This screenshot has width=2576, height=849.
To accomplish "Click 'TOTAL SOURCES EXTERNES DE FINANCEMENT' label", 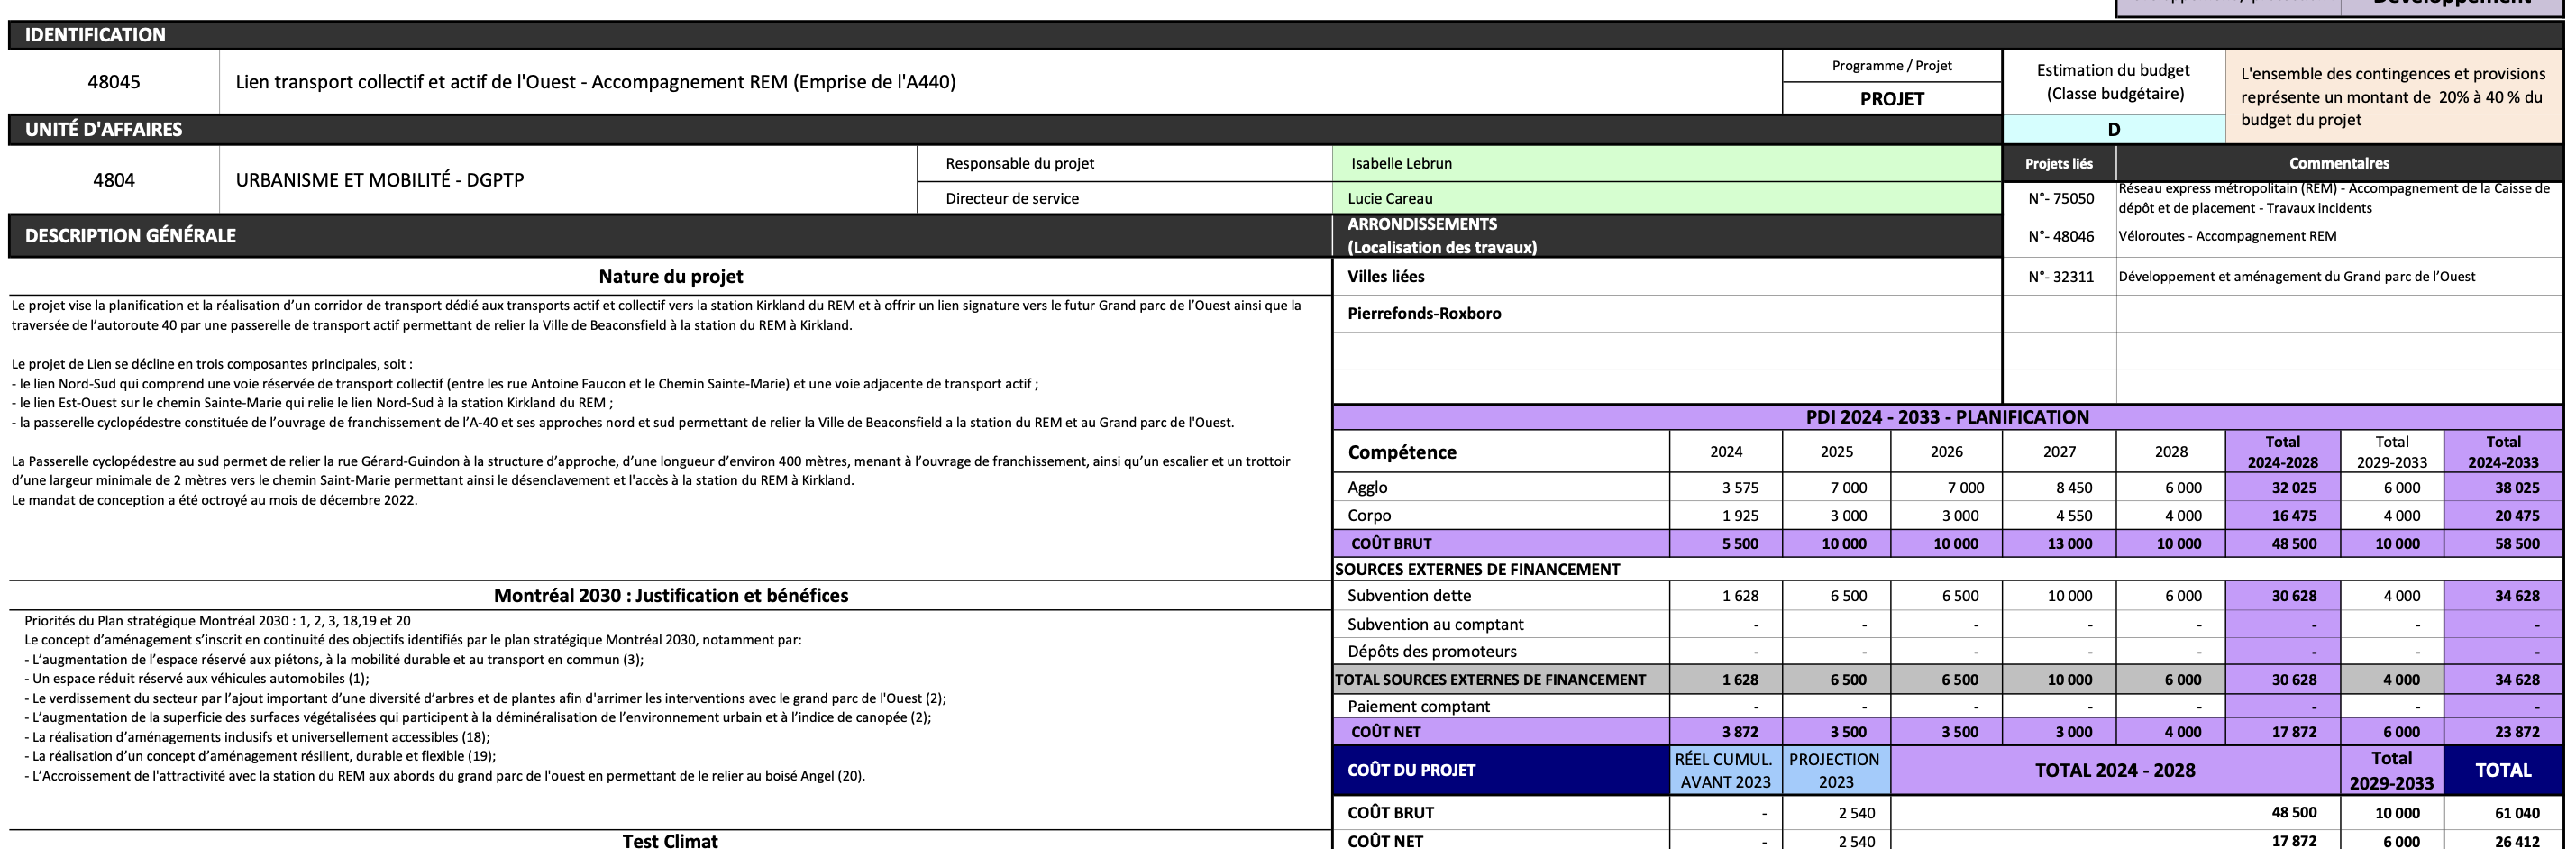I will coord(1490,680).
